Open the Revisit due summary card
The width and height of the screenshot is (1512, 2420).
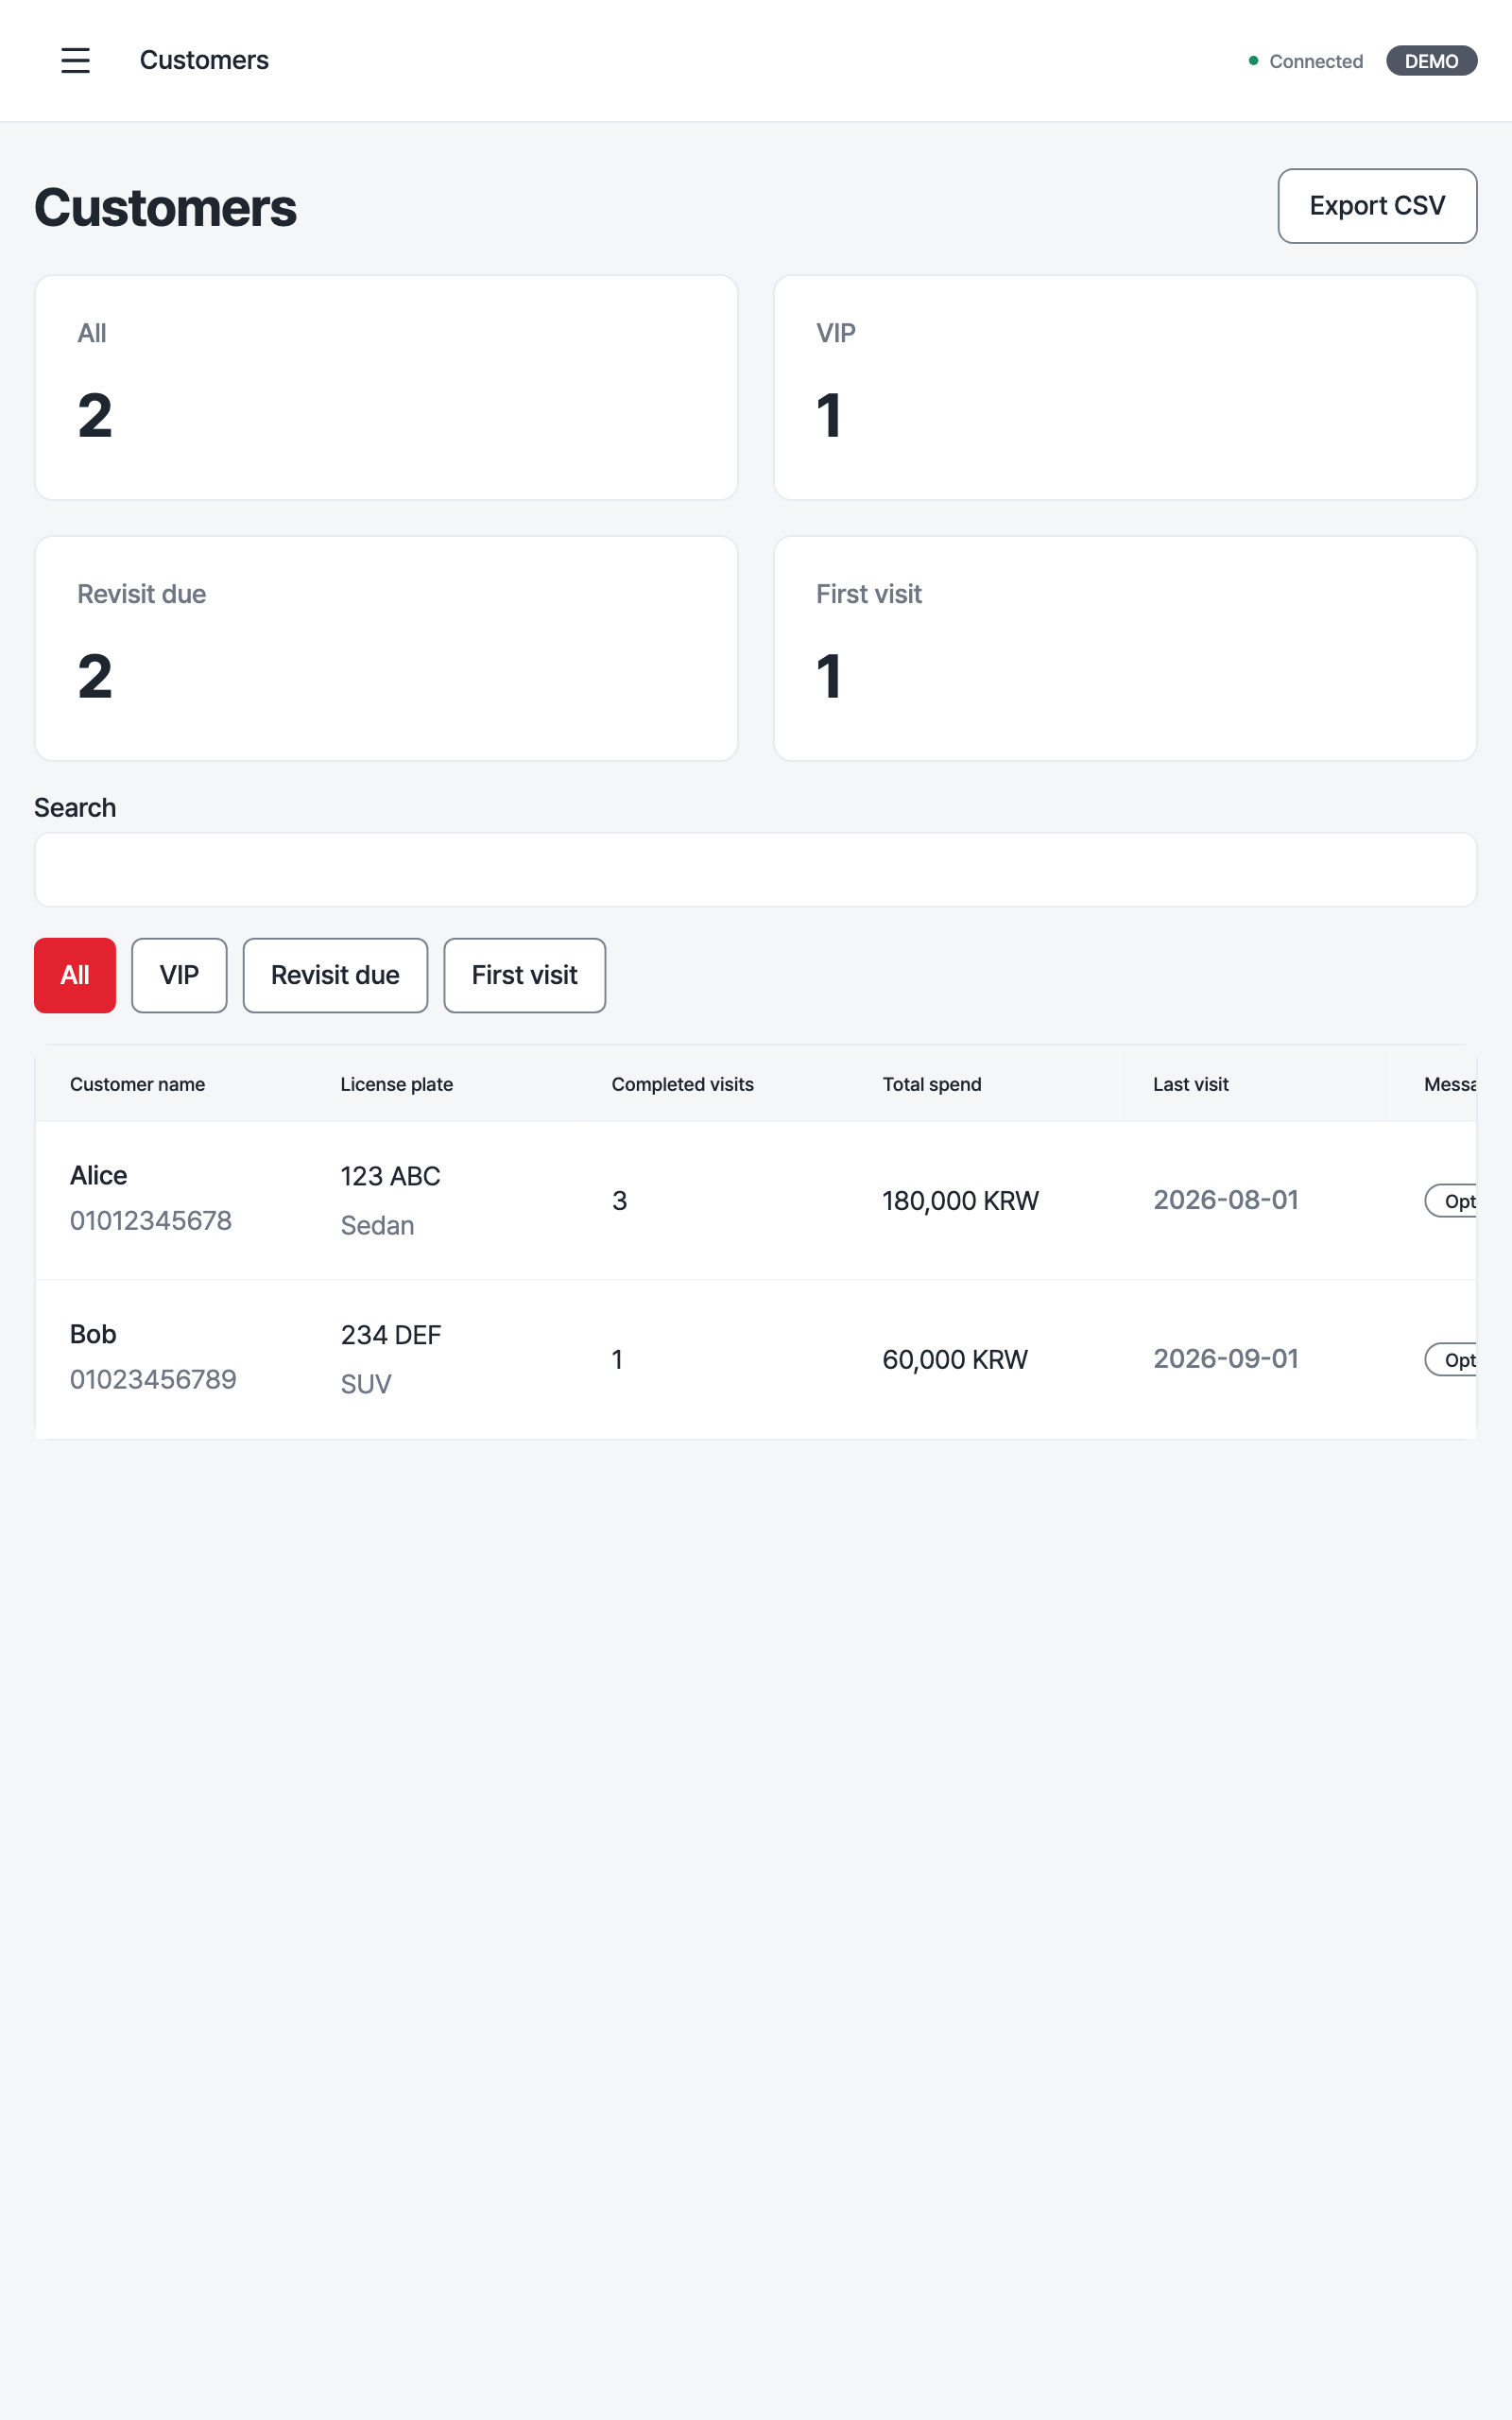tap(386, 648)
